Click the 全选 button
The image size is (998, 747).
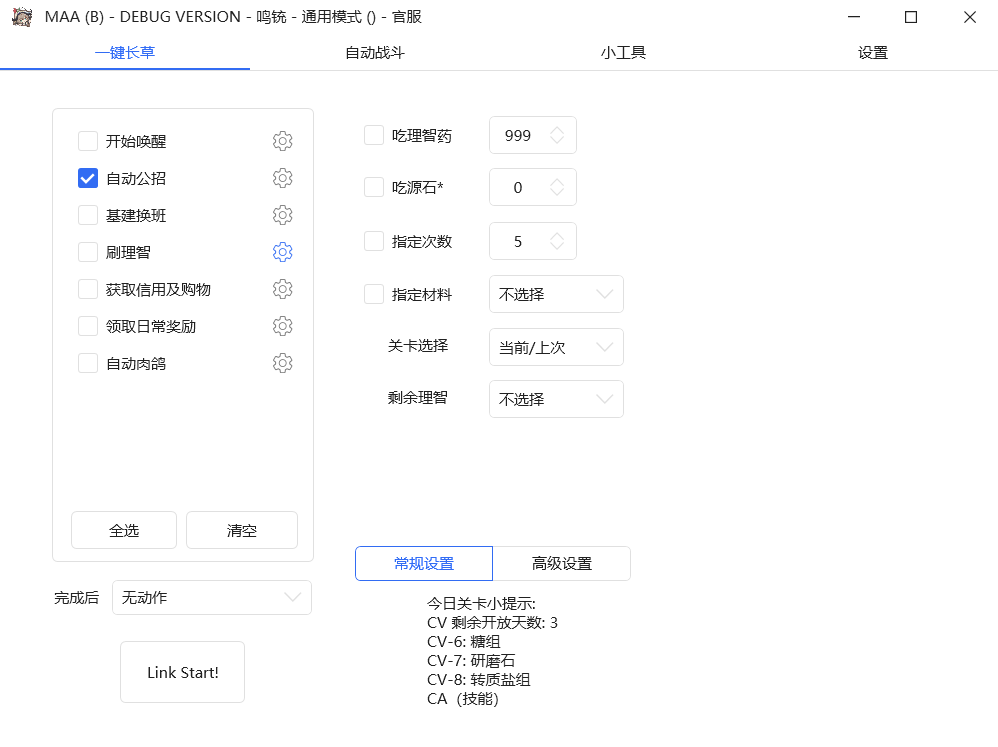click(123, 530)
